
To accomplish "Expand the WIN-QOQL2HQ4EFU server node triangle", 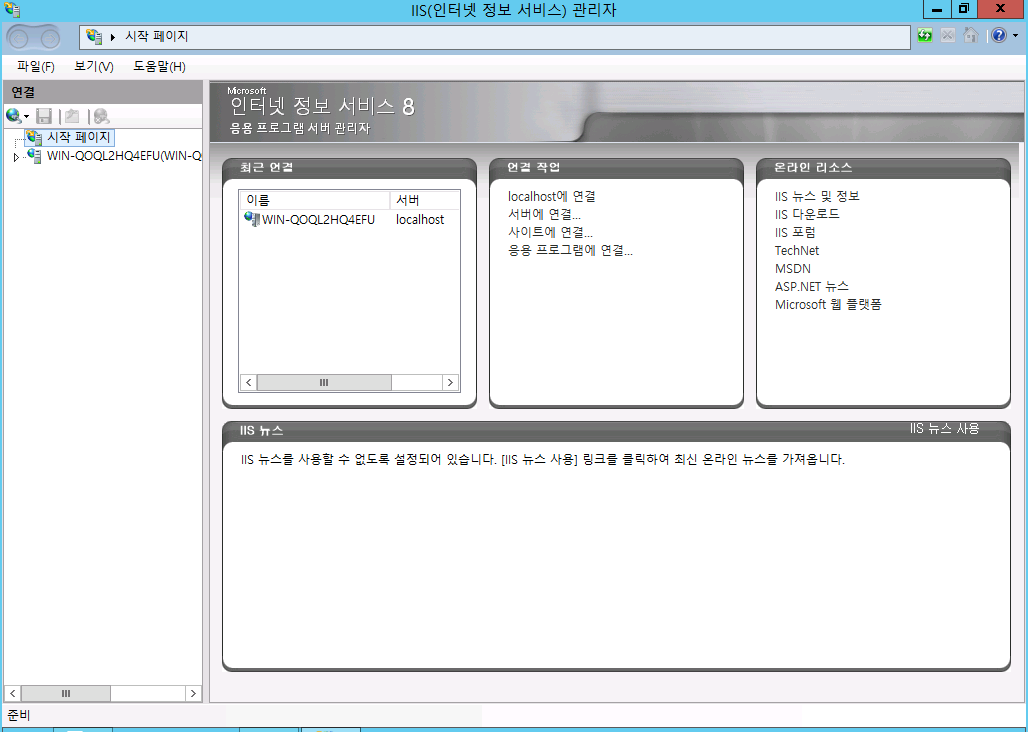I will pos(16,157).
